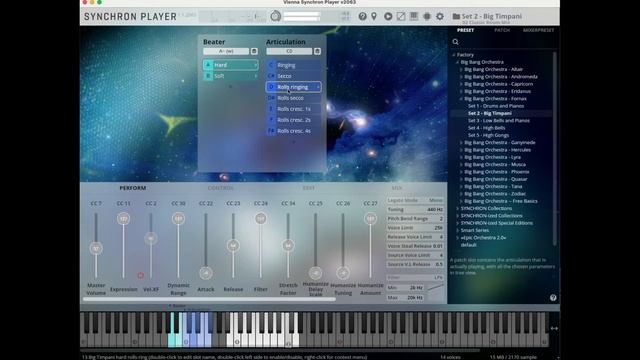640x360 pixels.
Task: Click the folder icon beside Set 2 - Big Timpani
Action: click(x=456, y=16)
